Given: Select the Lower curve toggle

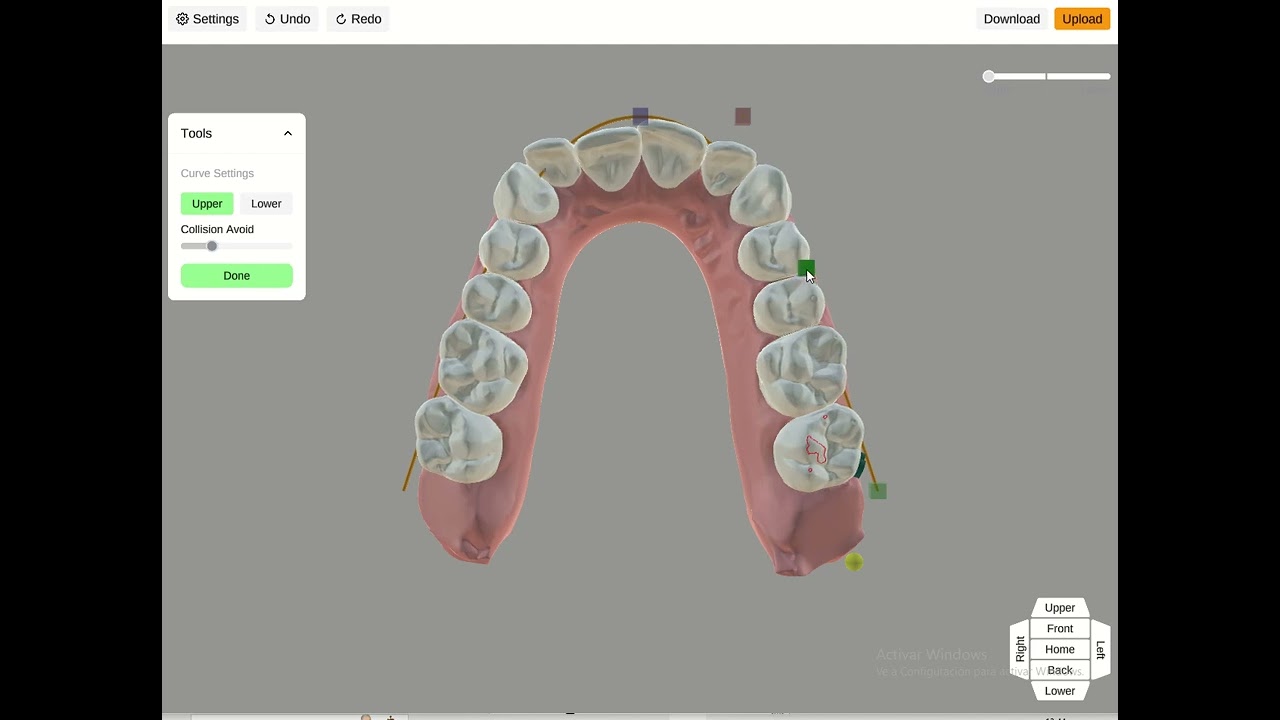Looking at the screenshot, I should (x=266, y=204).
